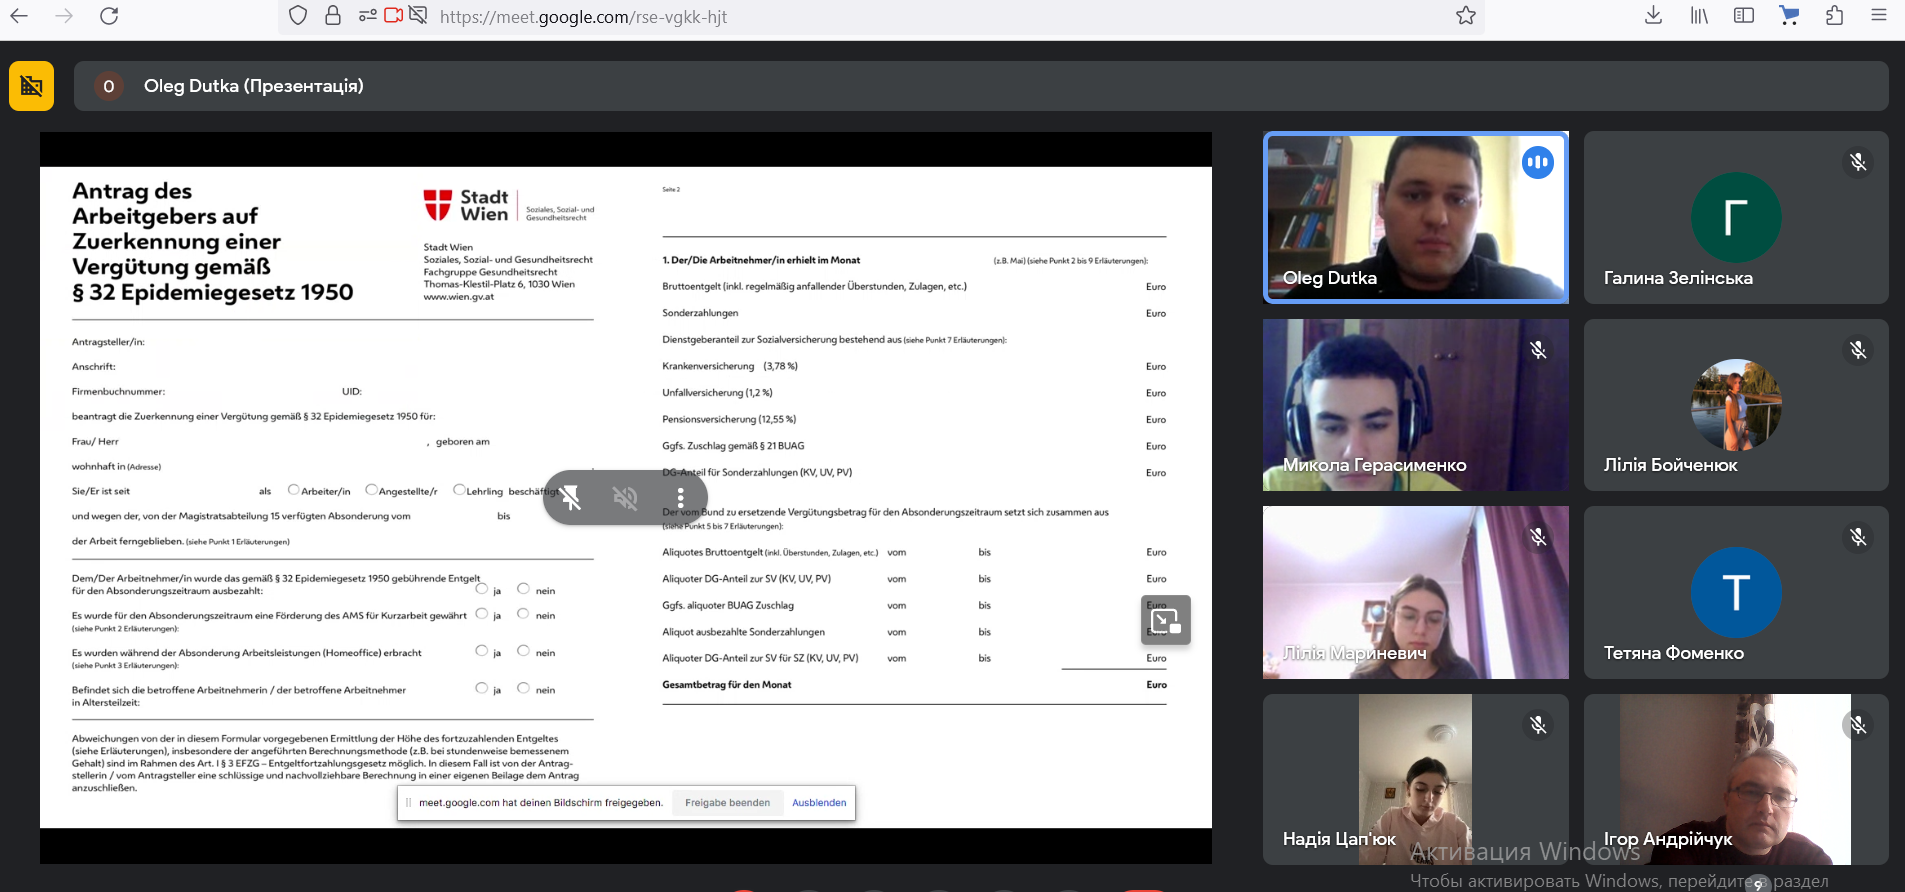Image resolution: width=1905 pixels, height=892 pixels.
Task: Open the browser extensions puzzle icon
Action: pos(1834,15)
